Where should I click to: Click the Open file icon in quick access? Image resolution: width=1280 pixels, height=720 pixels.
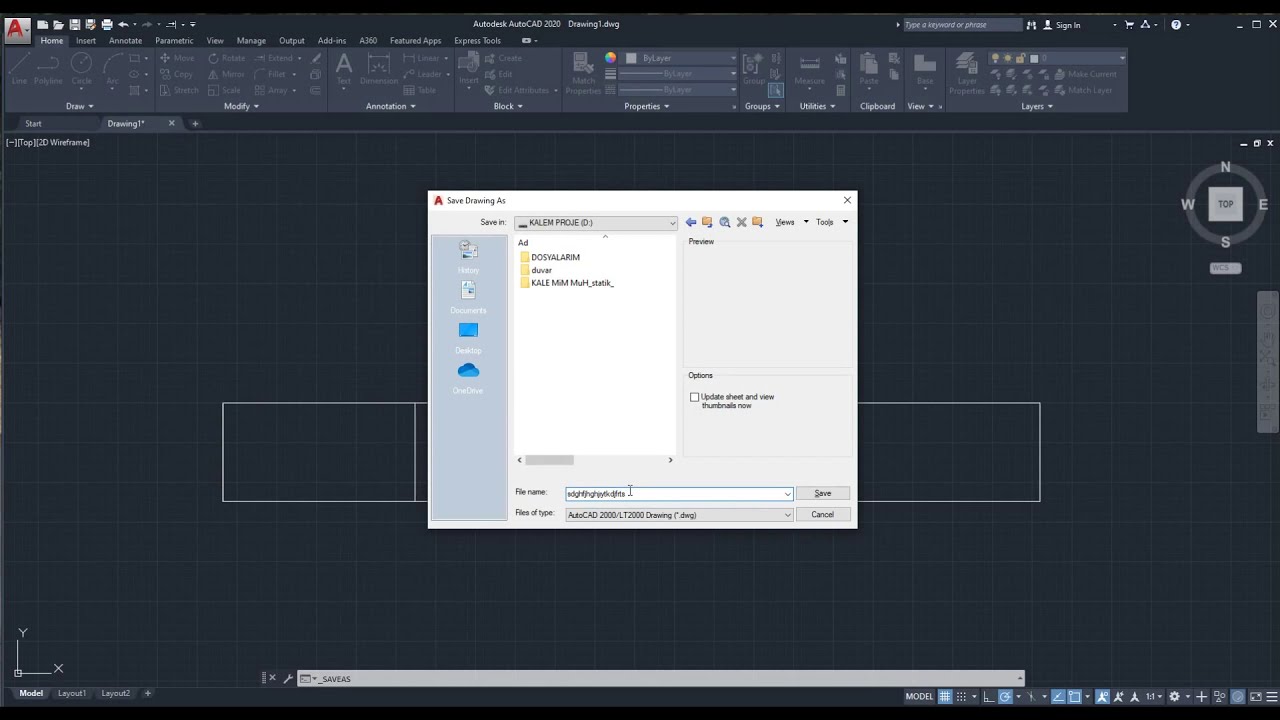tap(59, 24)
